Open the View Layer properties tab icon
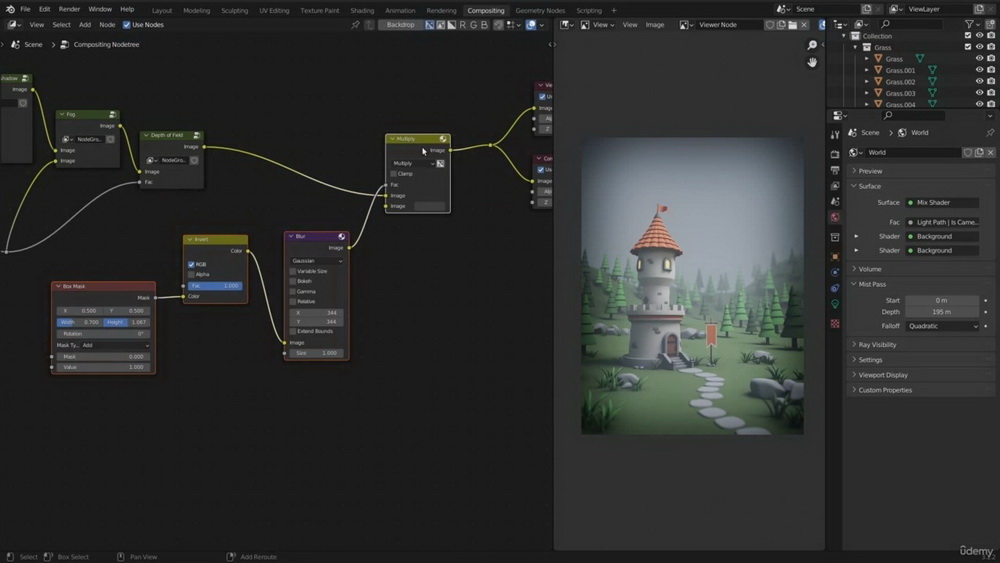This screenshot has width=1000, height=563. click(835, 186)
